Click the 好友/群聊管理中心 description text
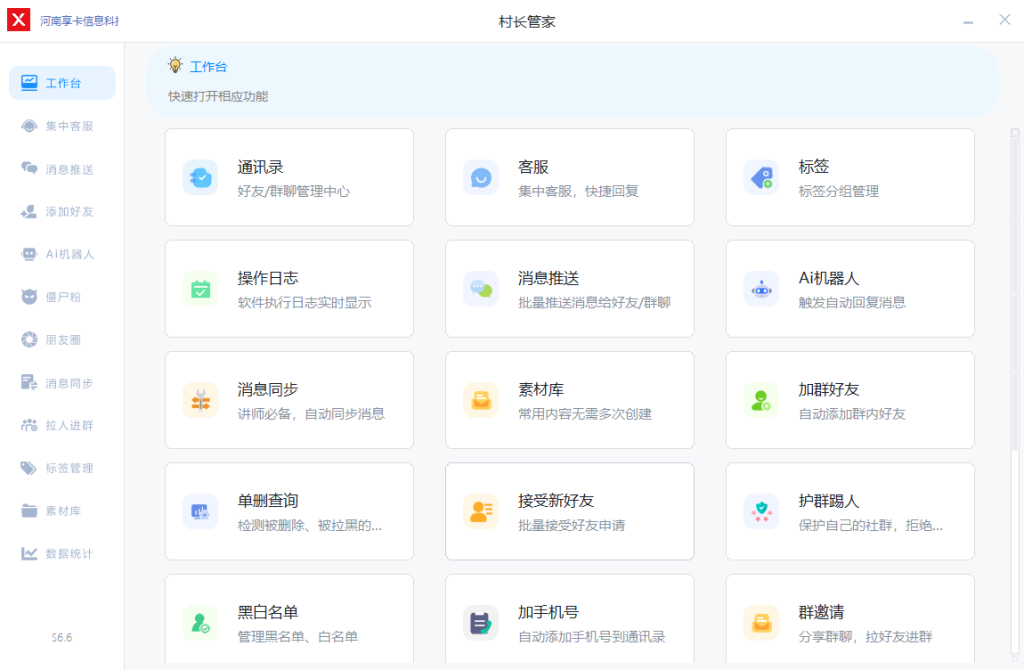The height and width of the screenshot is (670, 1024). [293, 191]
